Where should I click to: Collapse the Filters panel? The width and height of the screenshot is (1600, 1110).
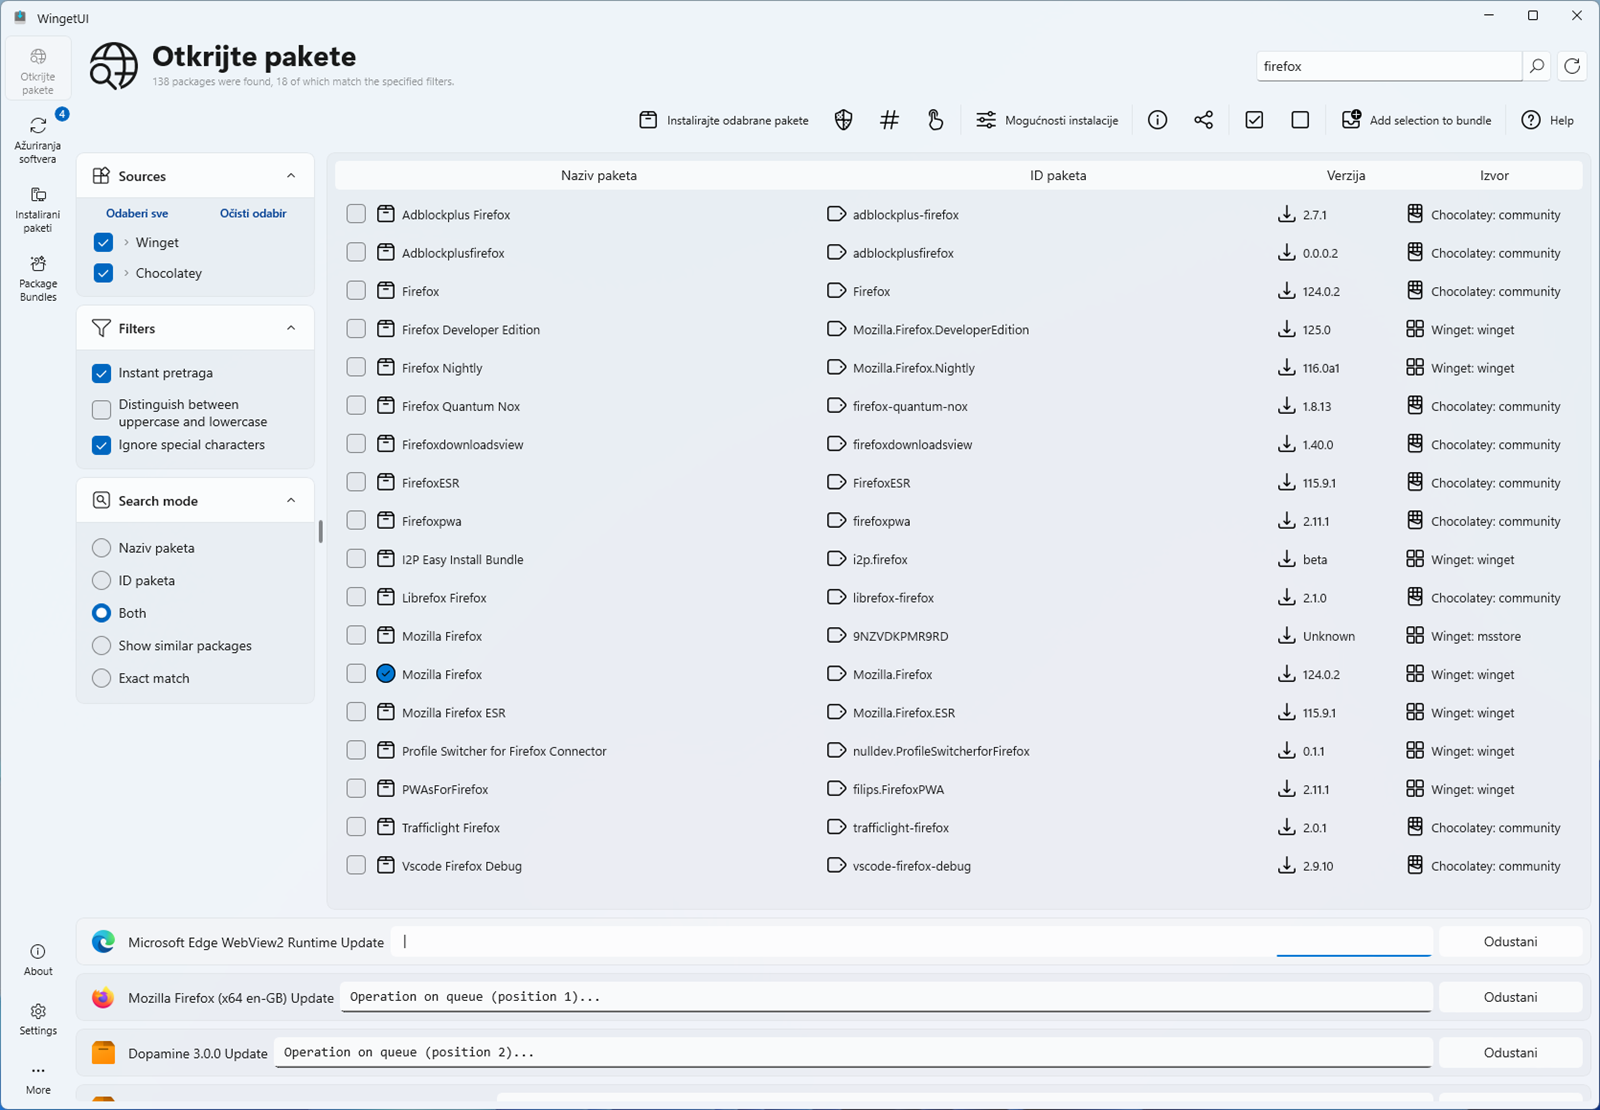point(291,328)
